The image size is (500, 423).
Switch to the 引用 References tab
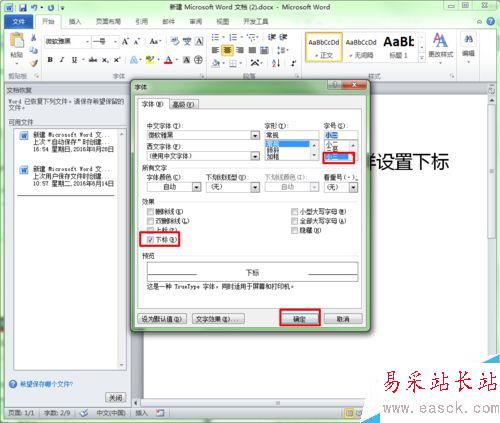coord(141,22)
